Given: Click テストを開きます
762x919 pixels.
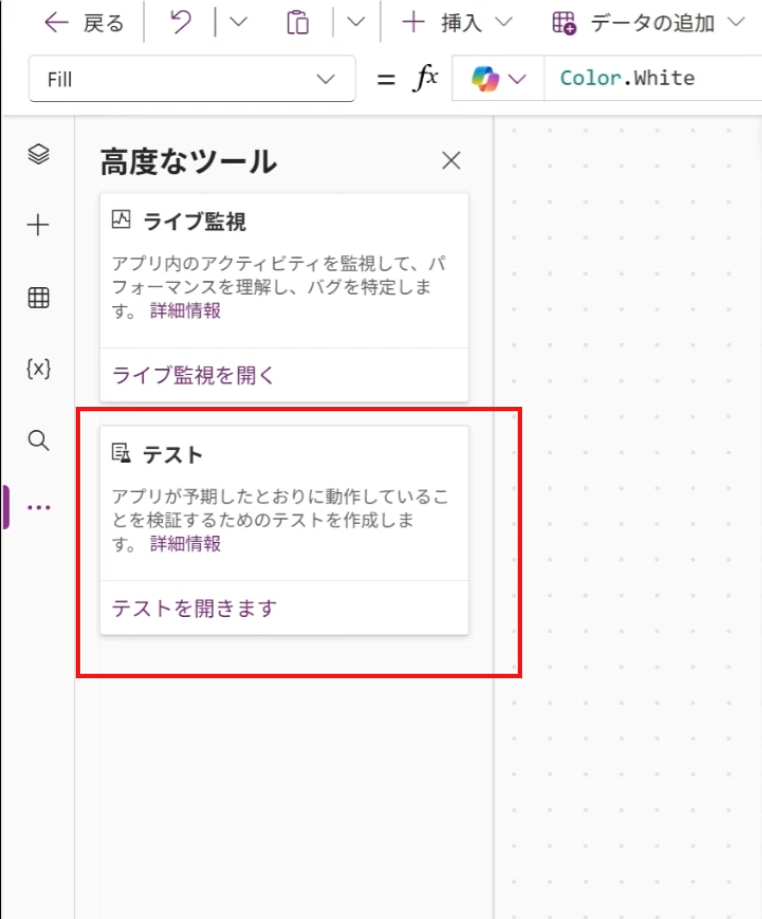Looking at the screenshot, I should 193,608.
